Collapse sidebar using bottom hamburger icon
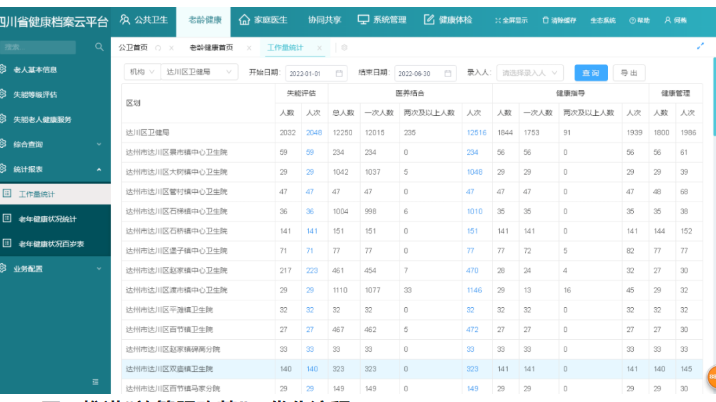This screenshot has height=402, width=716. (95, 381)
